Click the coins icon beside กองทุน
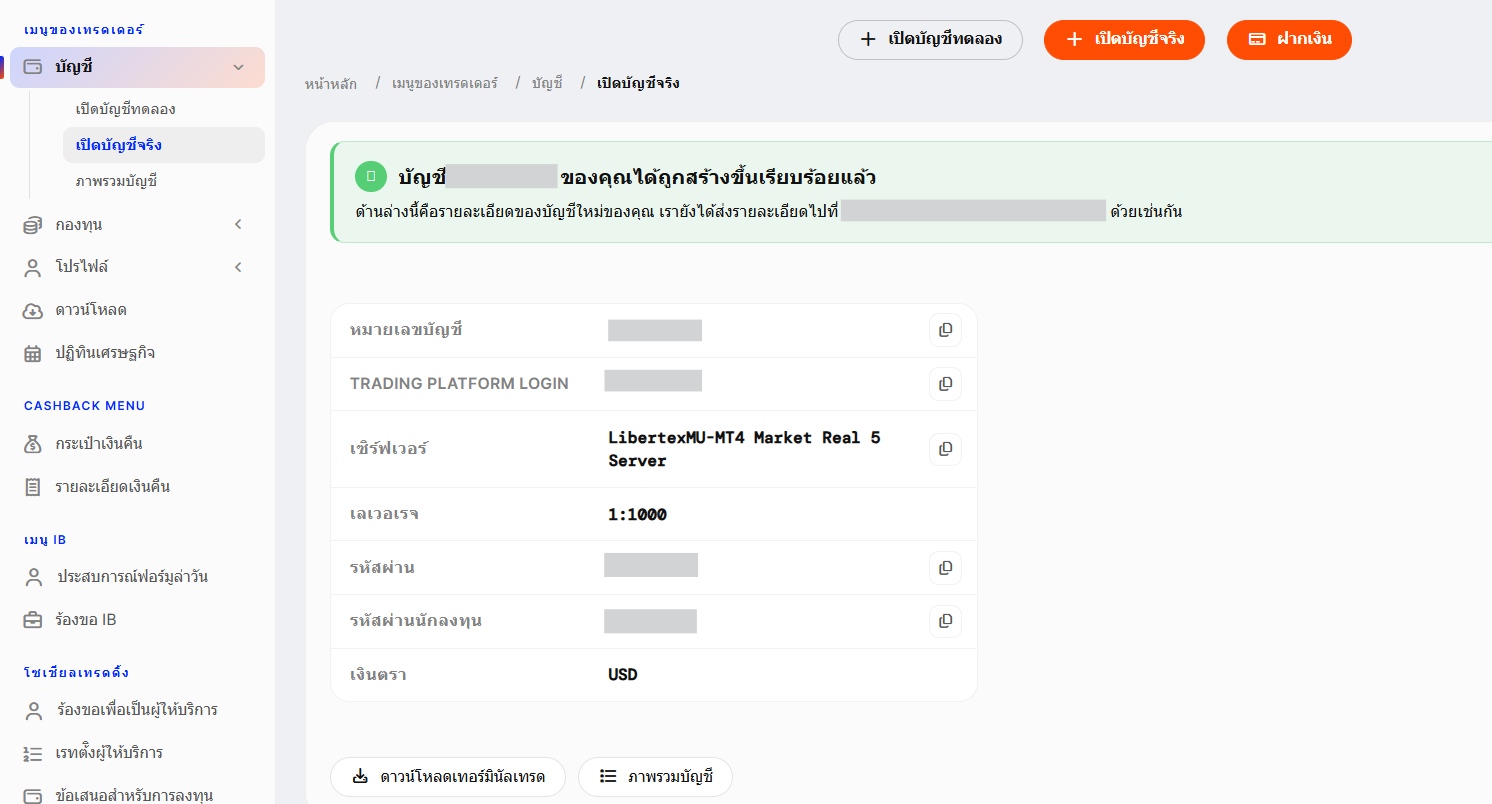The width and height of the screenshot is (1492, 804). pyautogui.click(x=33, y=225)
